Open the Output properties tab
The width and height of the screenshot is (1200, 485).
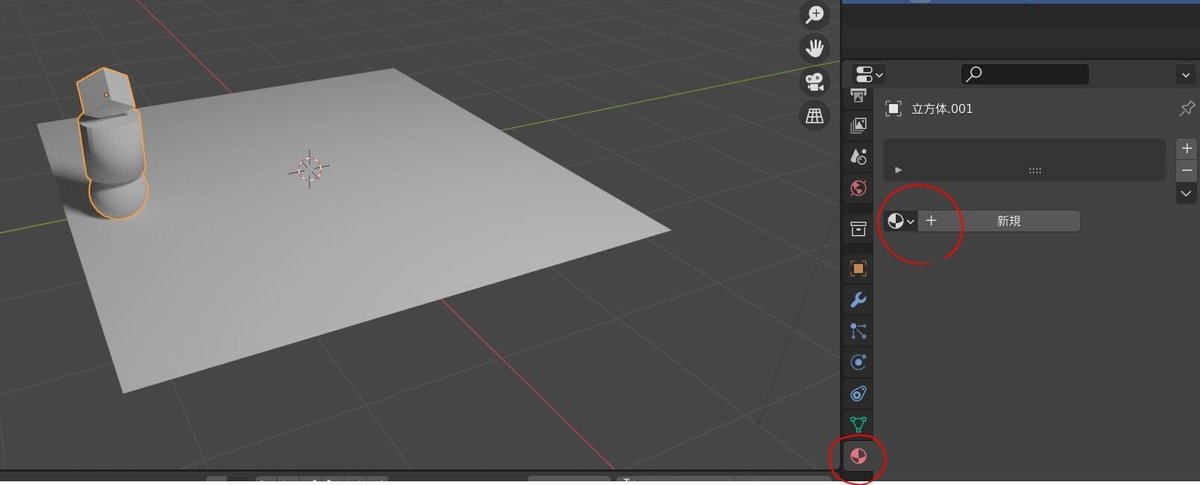(x=858, y=96)
